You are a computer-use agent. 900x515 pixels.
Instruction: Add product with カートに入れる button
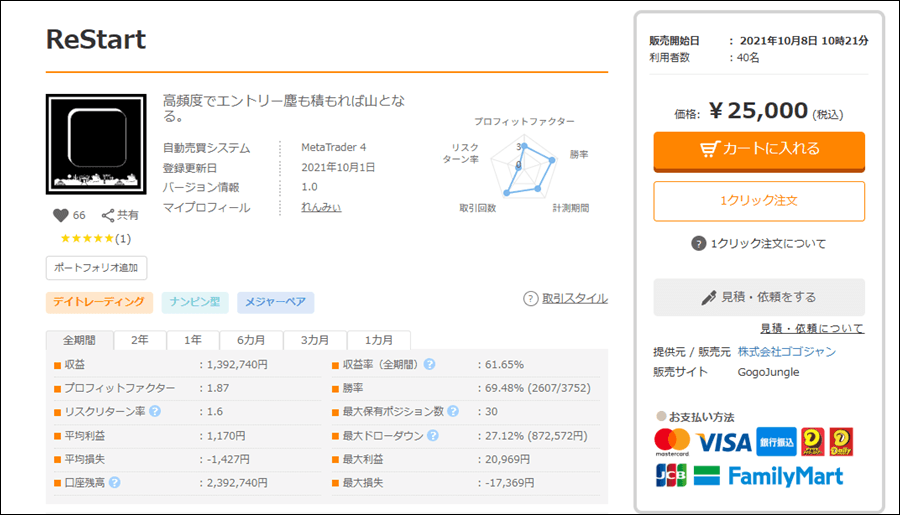pos(759,149)
